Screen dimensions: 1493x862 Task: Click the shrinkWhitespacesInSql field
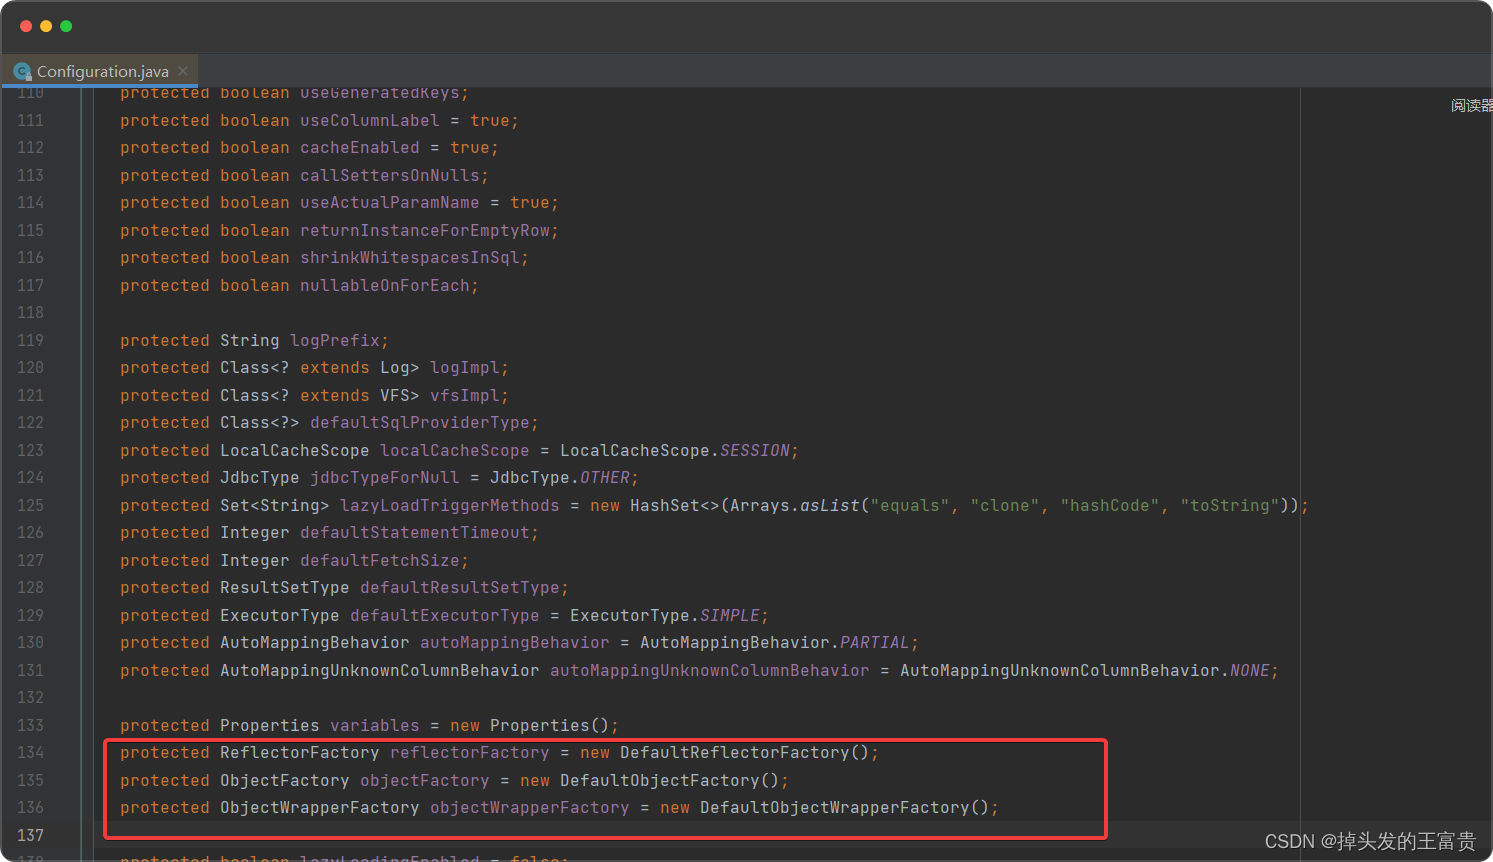410,257
